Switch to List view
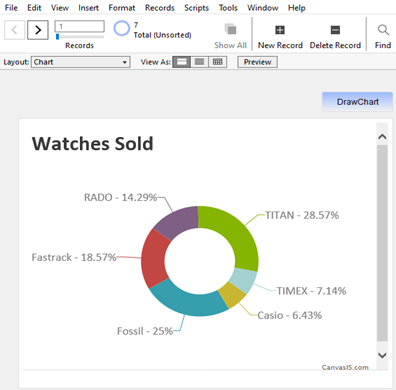 (199, 62)
